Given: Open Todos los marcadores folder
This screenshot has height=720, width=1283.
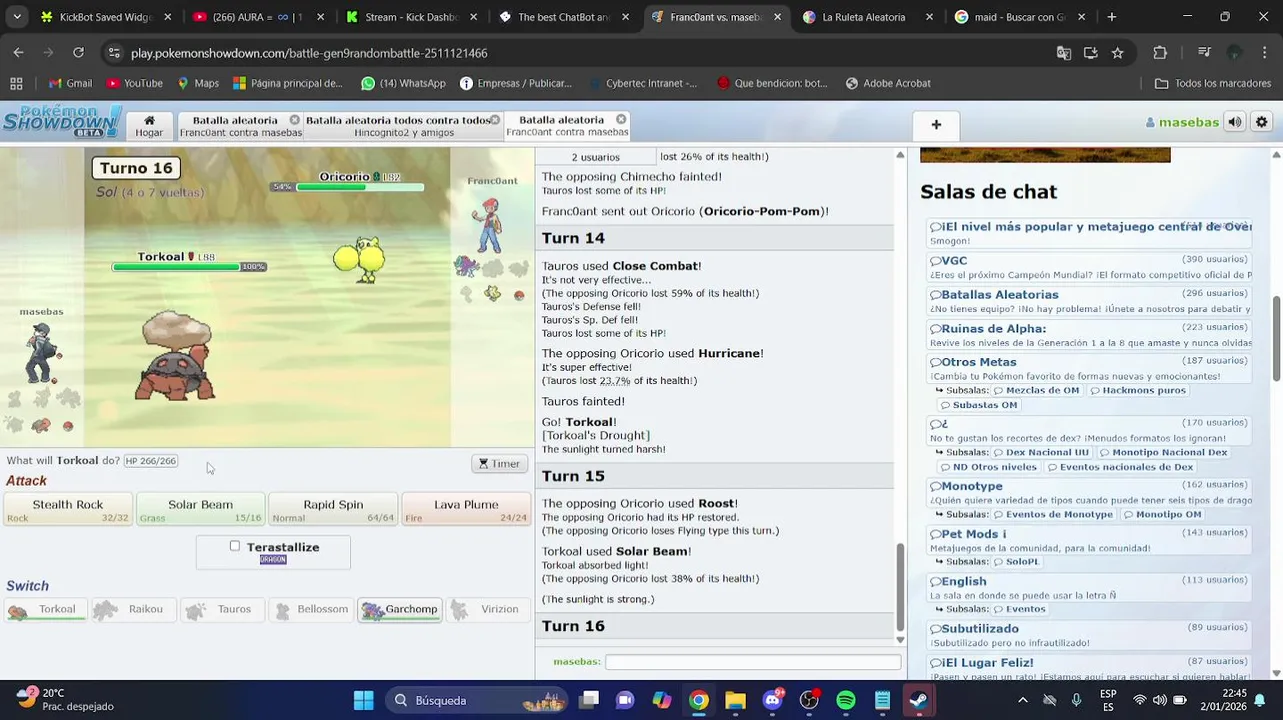Looking at the screenshot, I should [1213, 83].
